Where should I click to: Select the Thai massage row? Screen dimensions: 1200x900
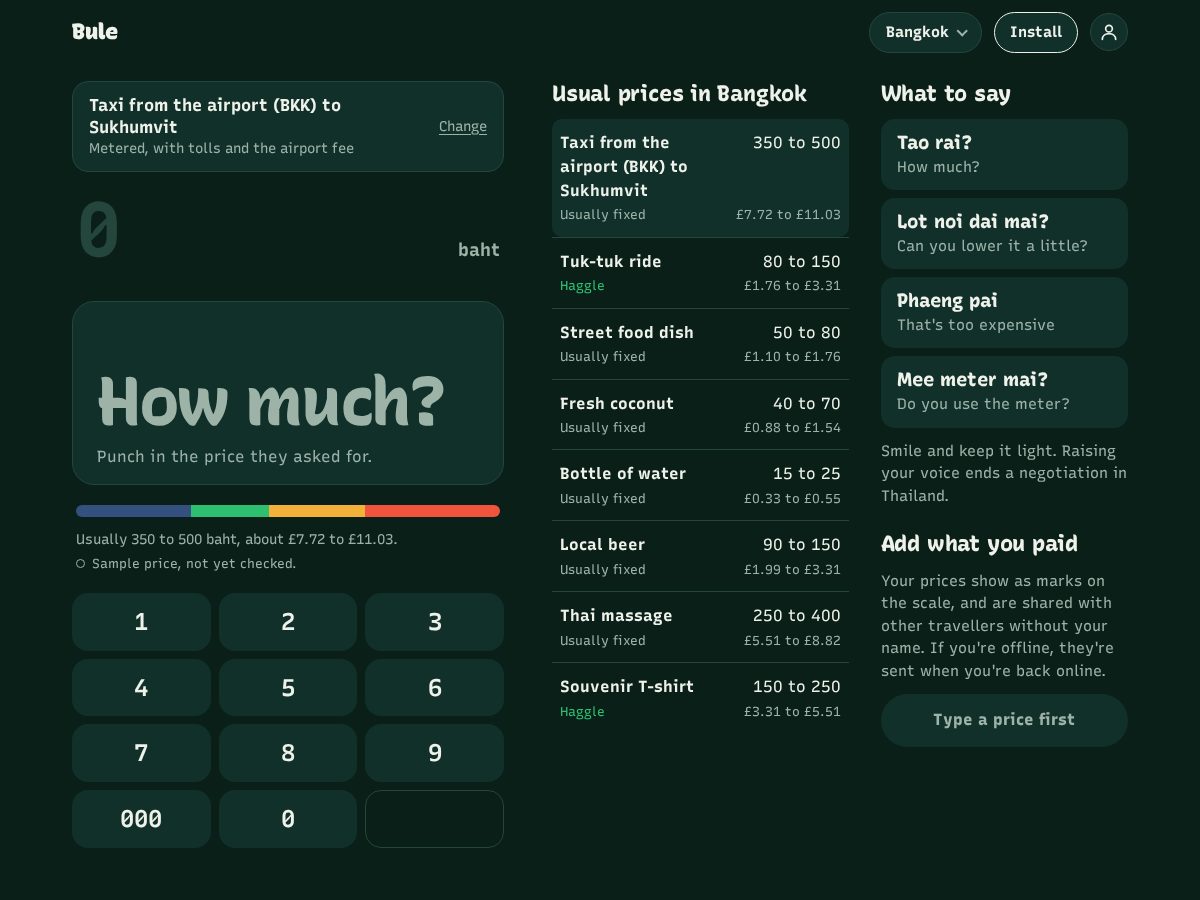[x=700, y=627]
